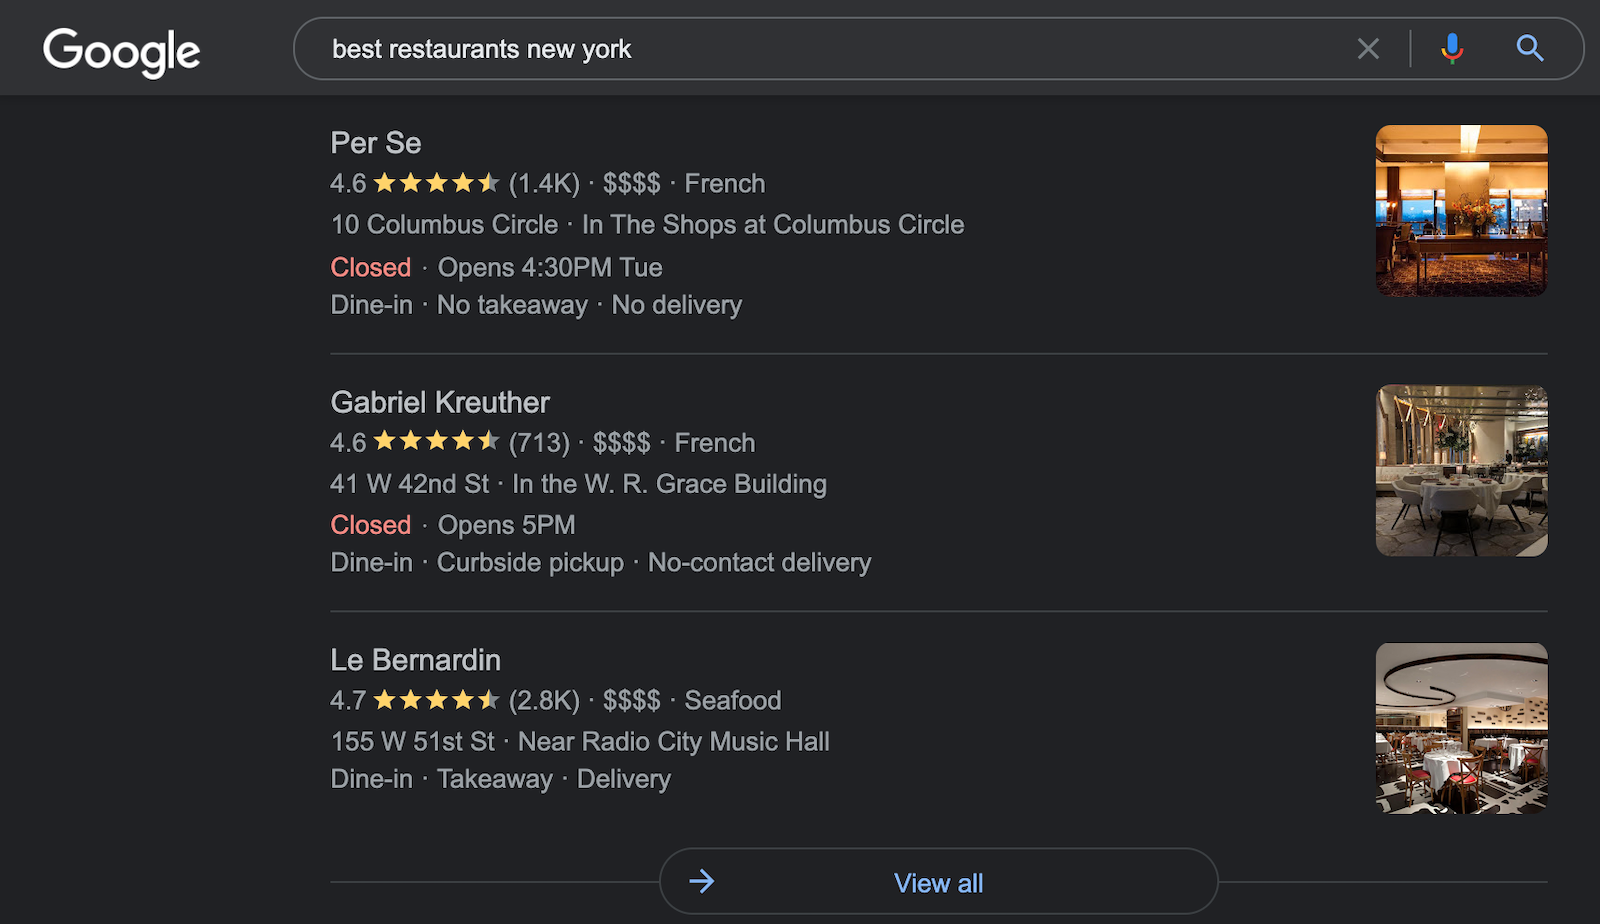Open the Gabriel Kreuther listing
Screen dimensions: 1600x924
coord(440,402)
